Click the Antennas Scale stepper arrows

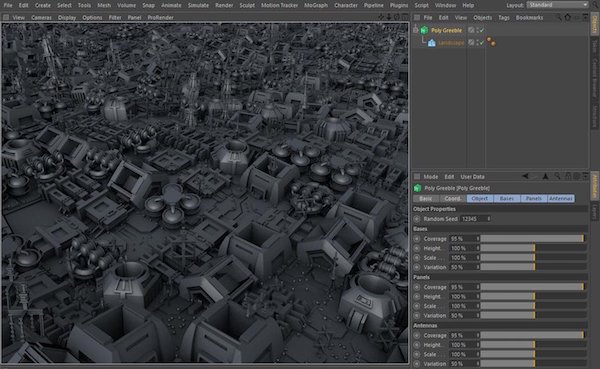[478, 354]
